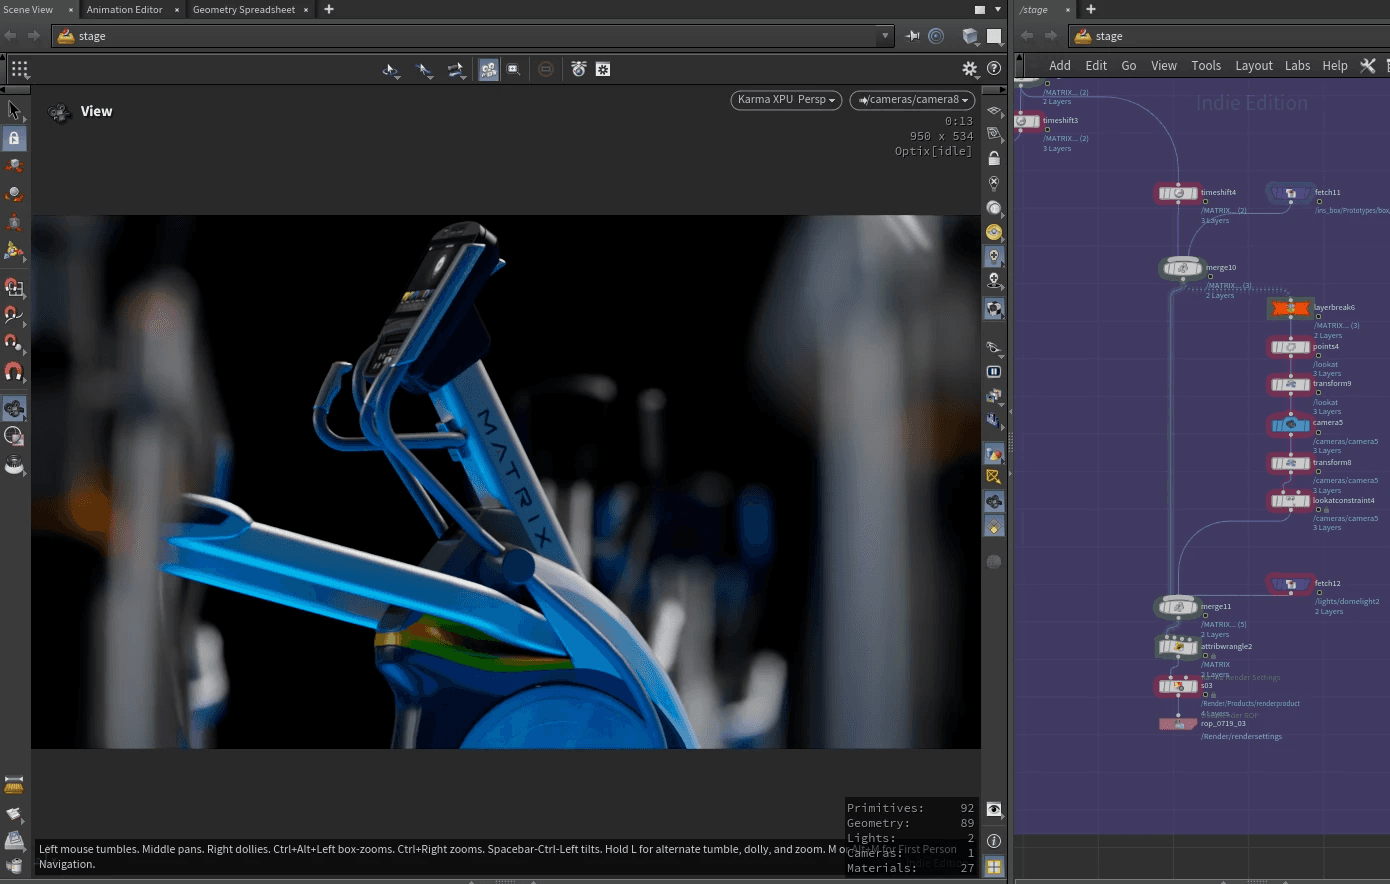Click the grid shelf-tools icon in the viewport toolbar
Screen dimensions: 1390x884
coord(20,69)
